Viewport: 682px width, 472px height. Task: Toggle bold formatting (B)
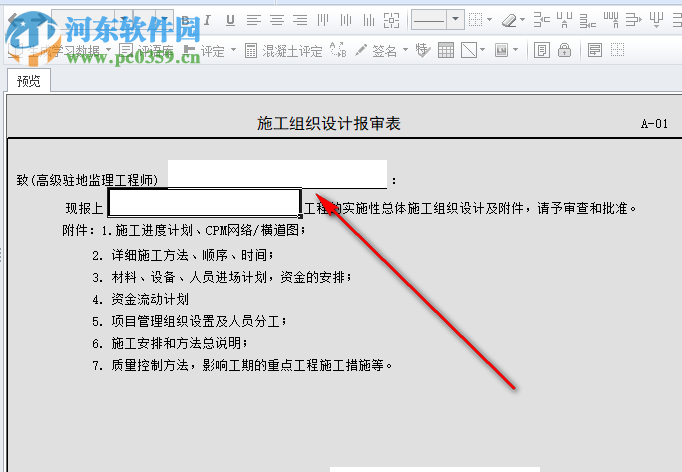pos(186,20)
